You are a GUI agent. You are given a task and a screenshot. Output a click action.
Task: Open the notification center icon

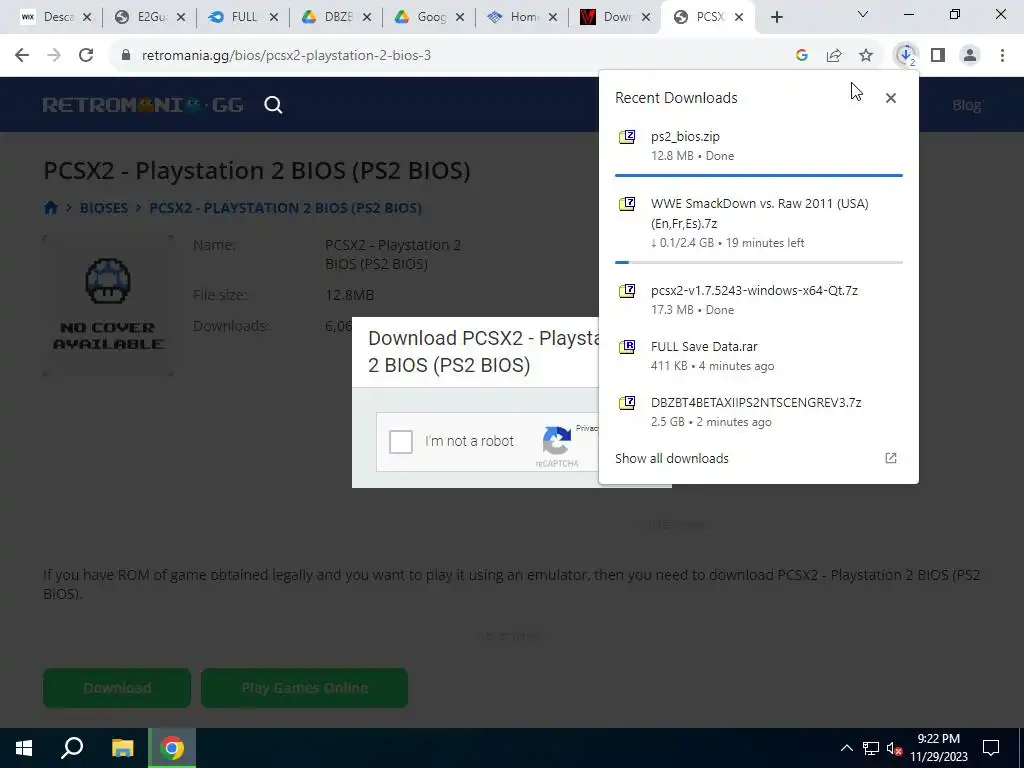[x=991, y=748]
